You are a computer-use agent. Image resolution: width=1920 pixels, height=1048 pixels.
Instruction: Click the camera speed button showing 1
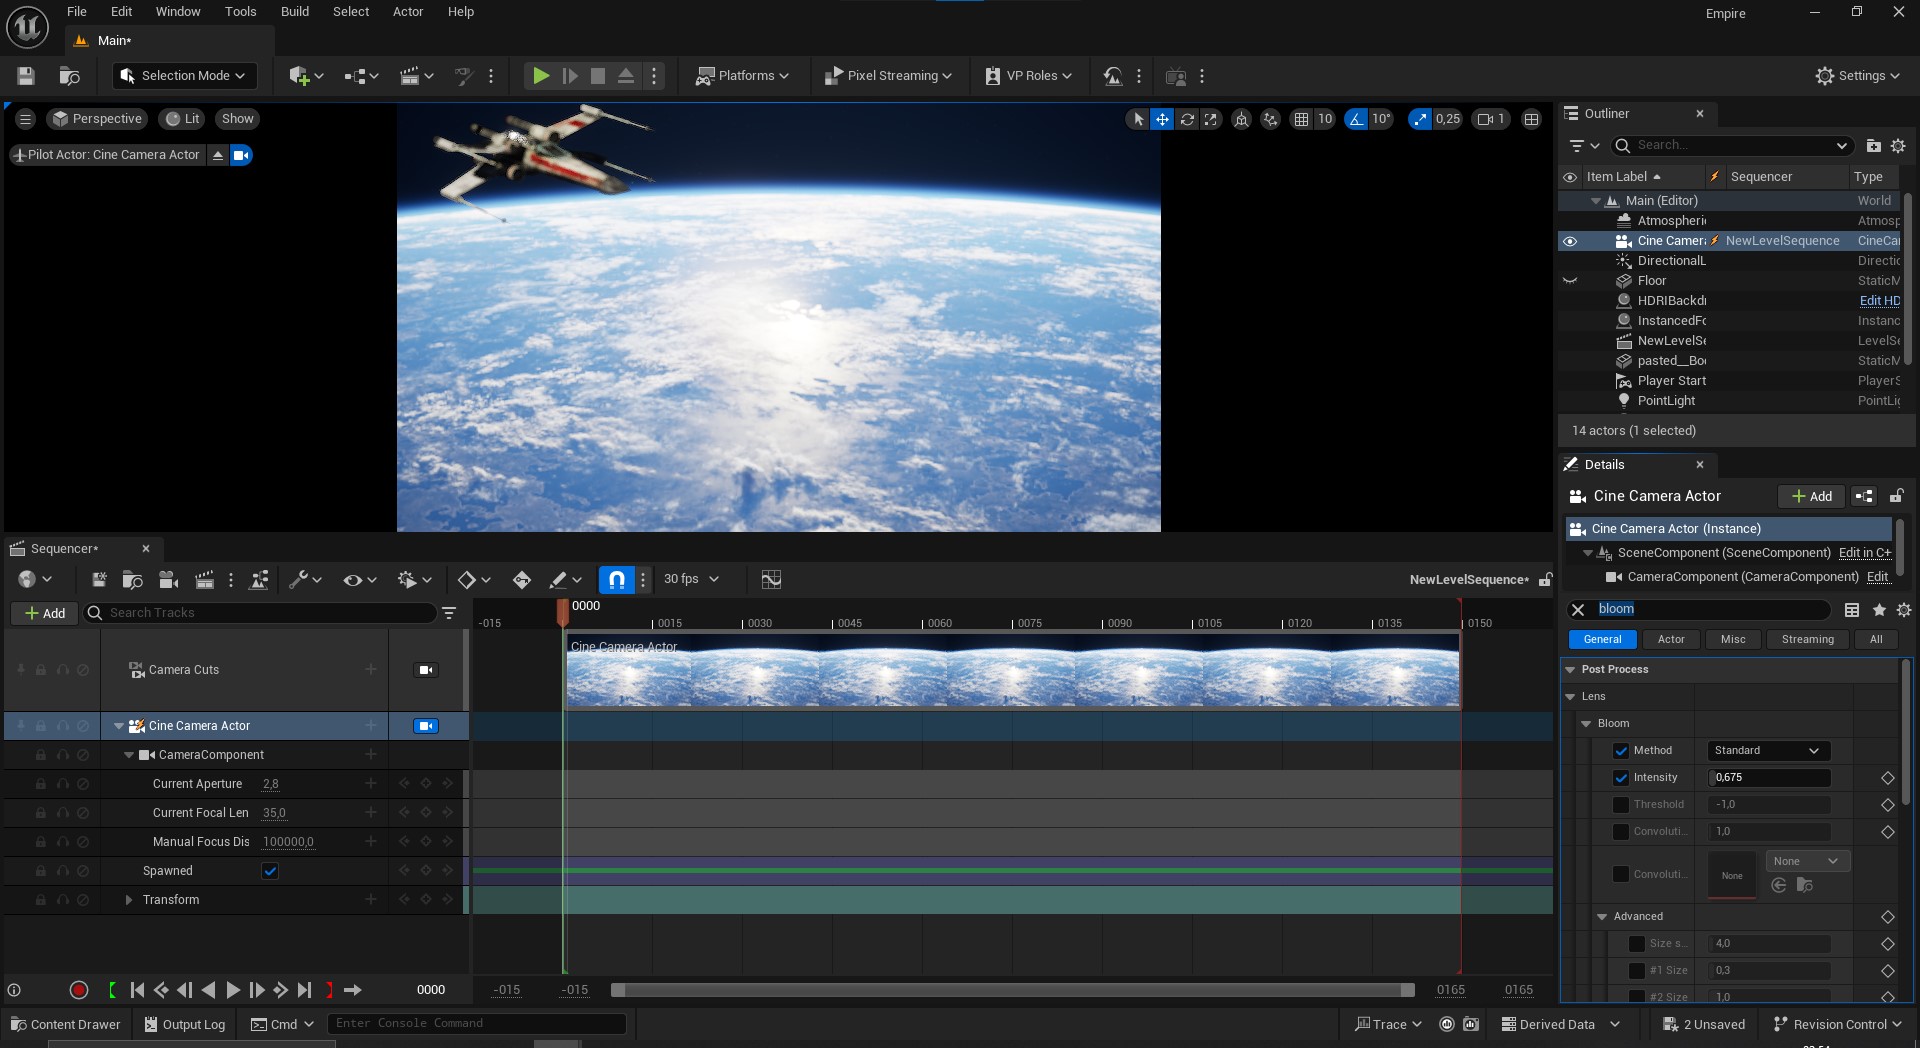[x=1491, y=119]
